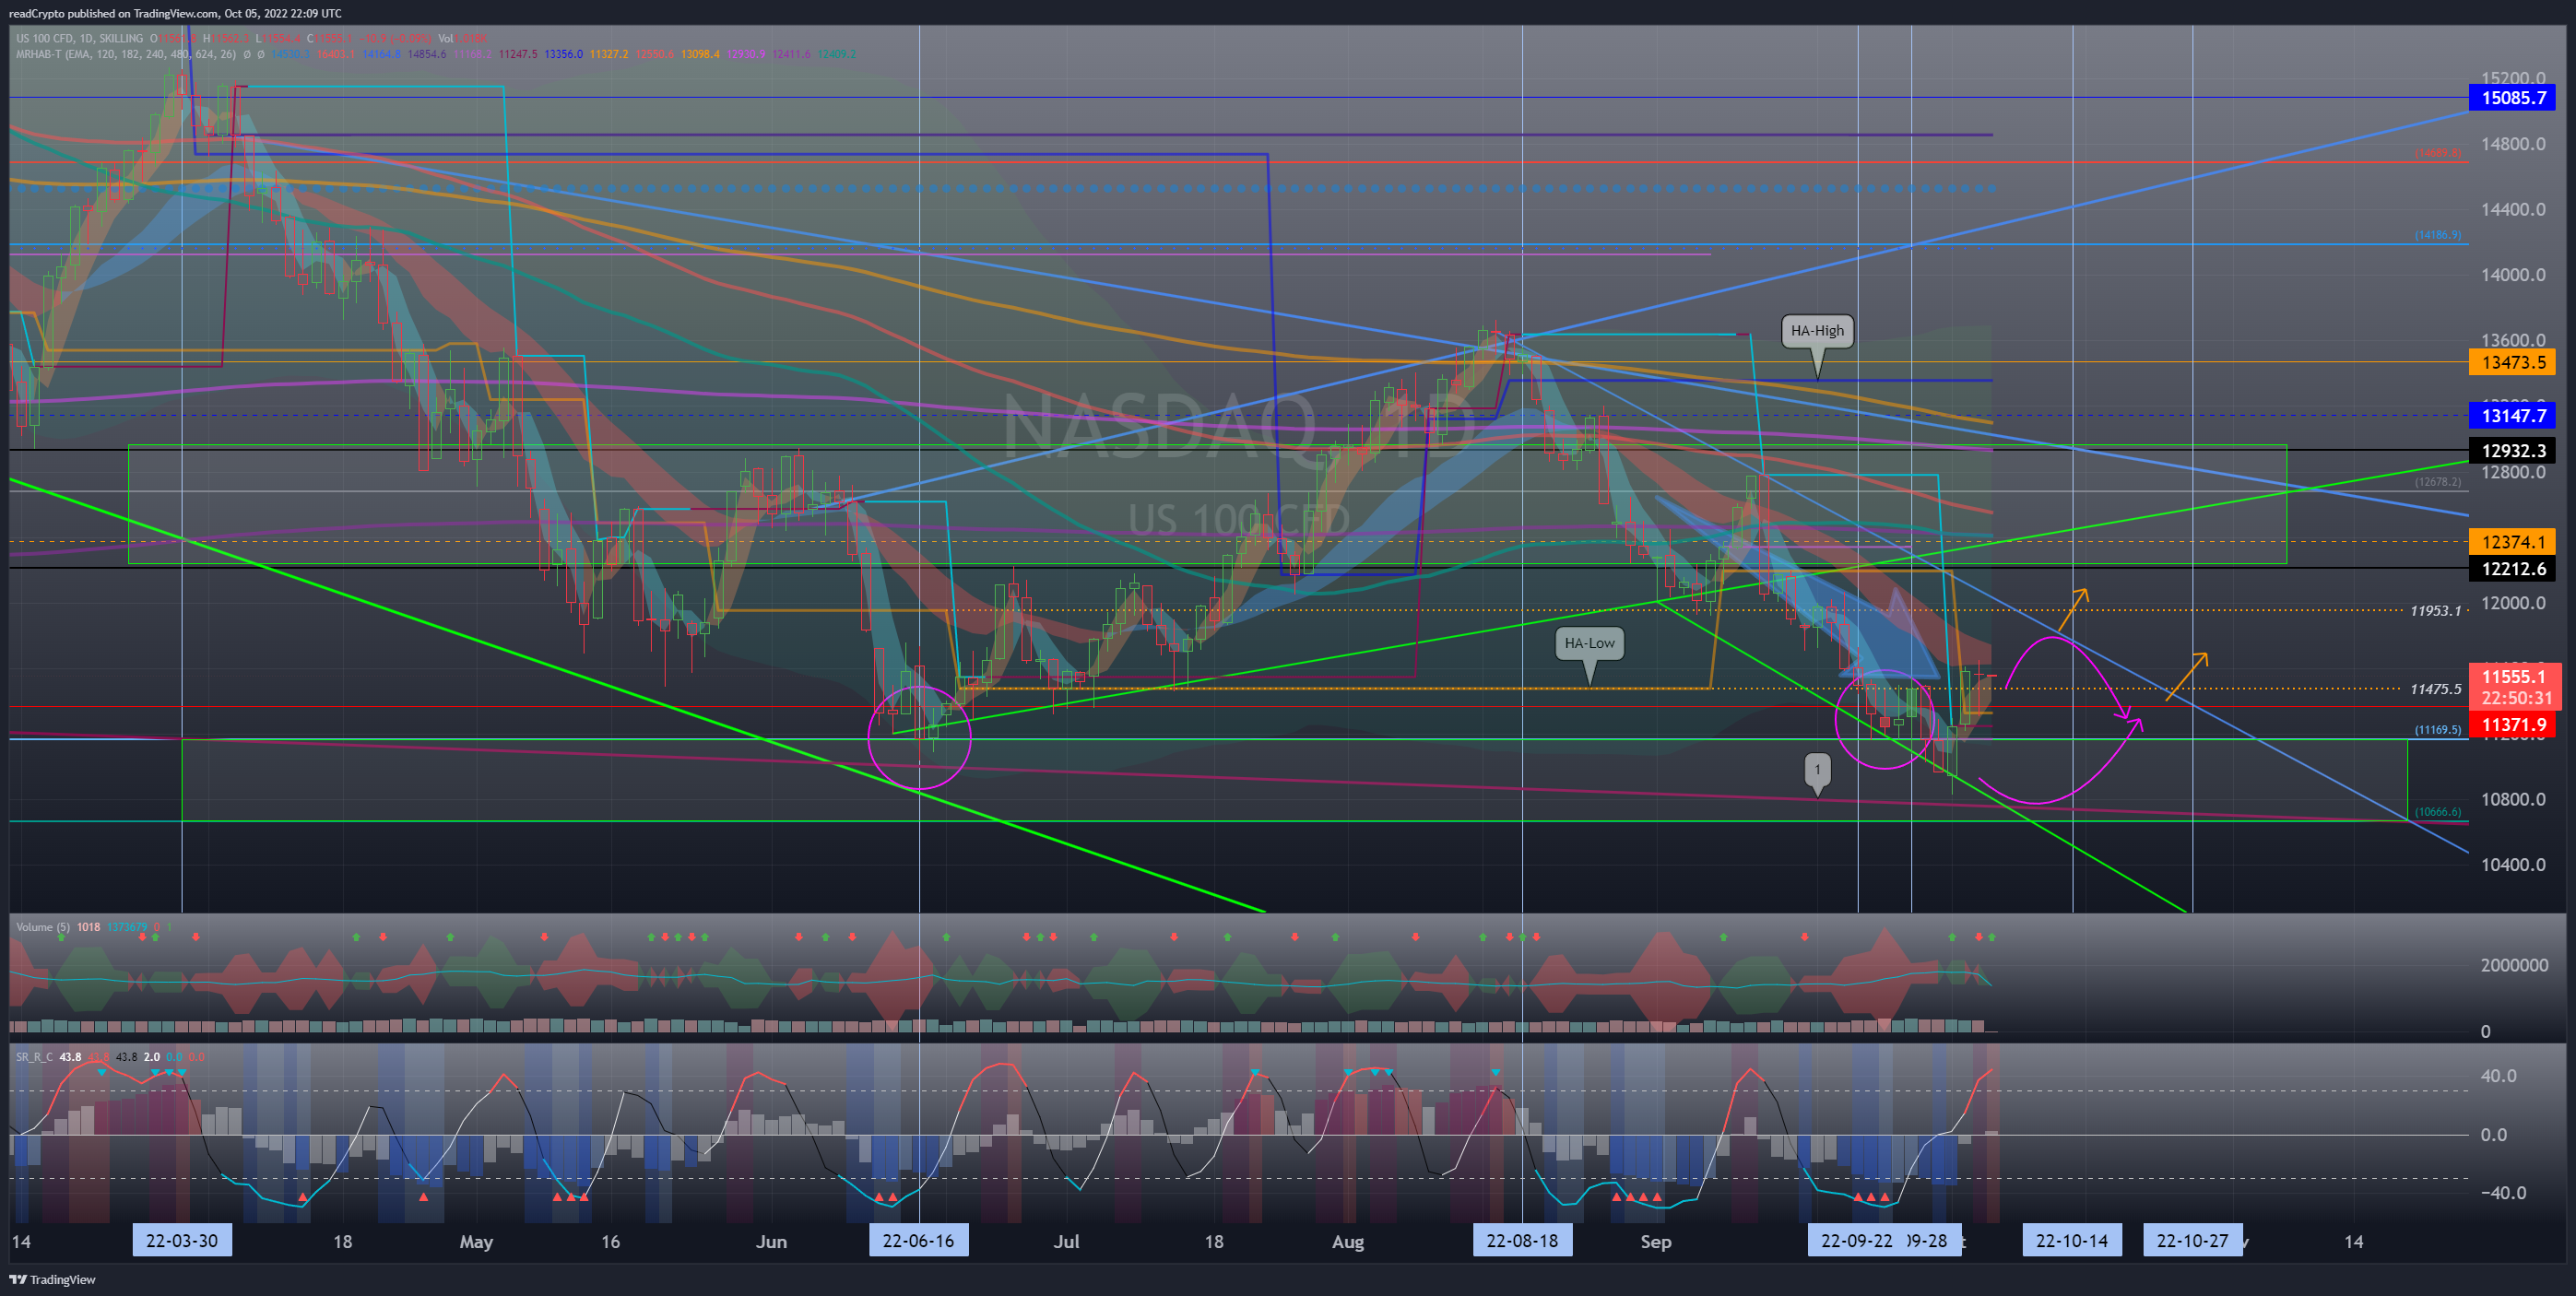This screenshot has height=1296, width=2576.
Task: Click the (10666.6) level label
Action: point(2437,812)
